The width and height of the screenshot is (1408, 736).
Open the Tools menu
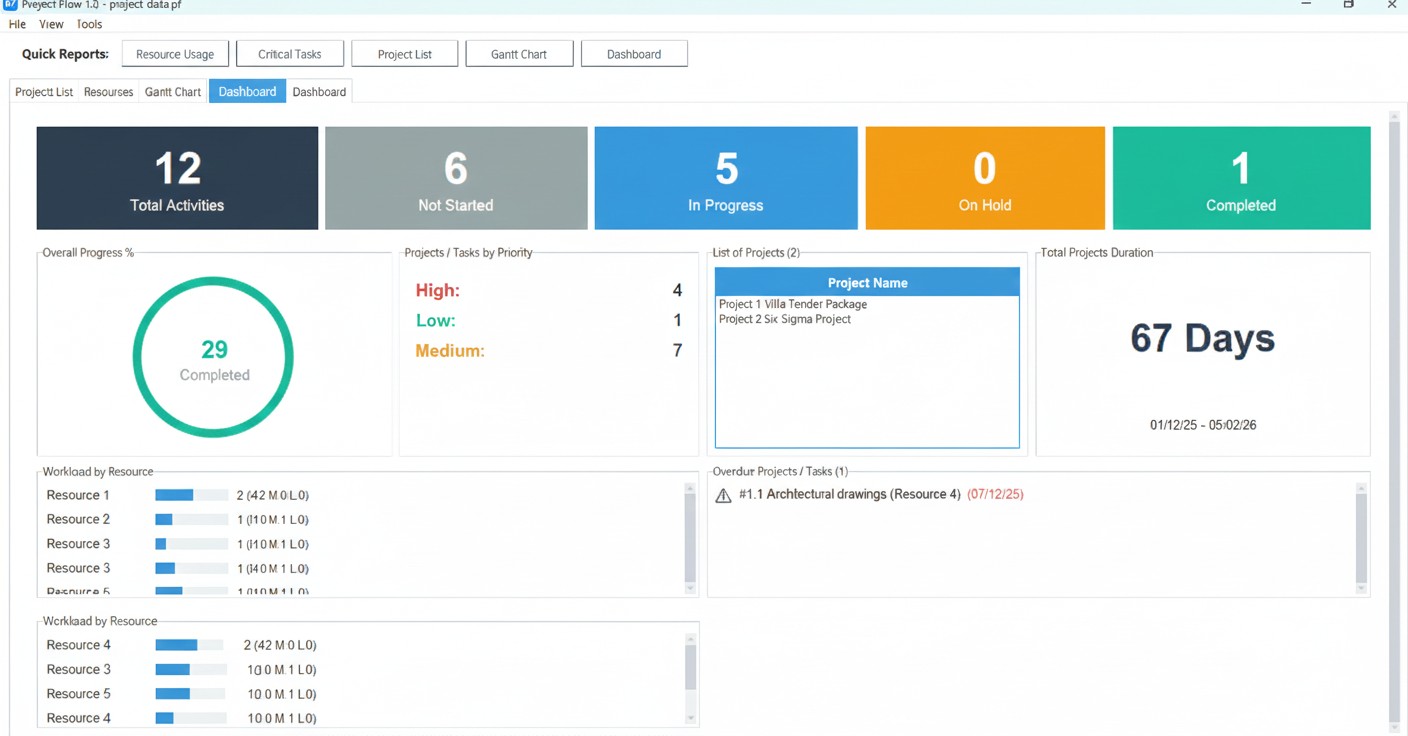click(89, 24)
